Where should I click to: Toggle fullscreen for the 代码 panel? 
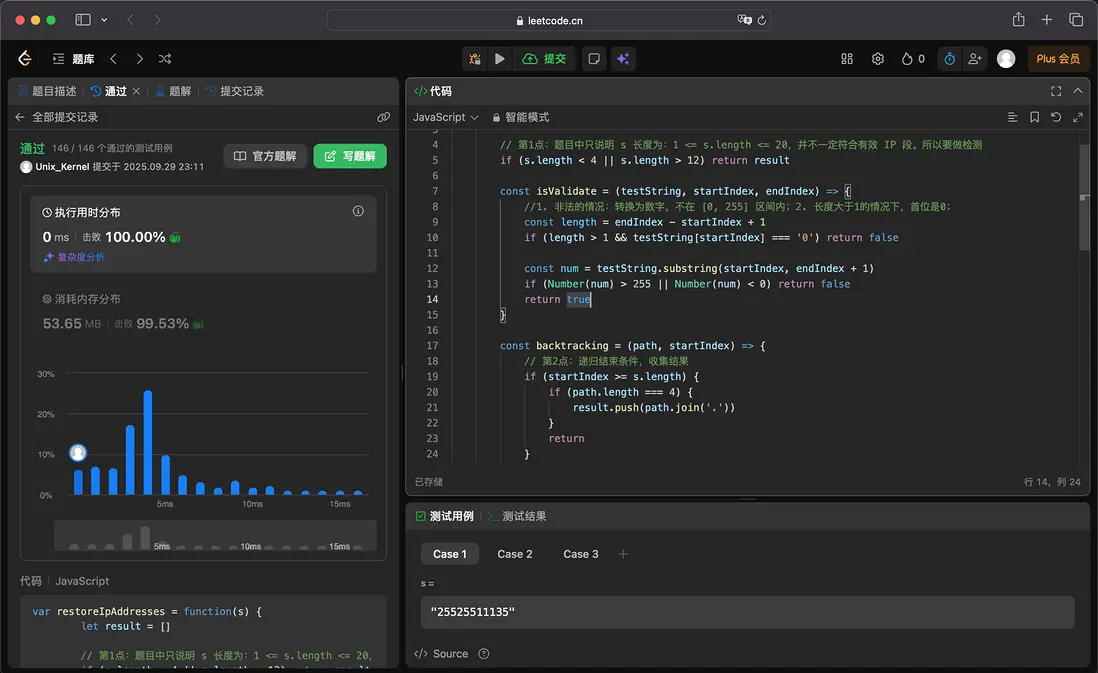[1056, 91]
